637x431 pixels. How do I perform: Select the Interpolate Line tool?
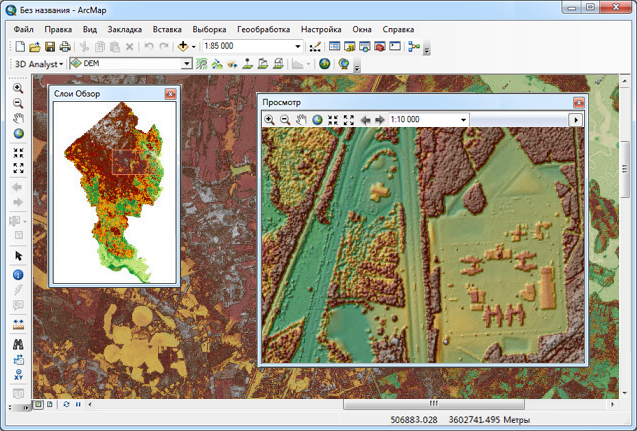263,64
